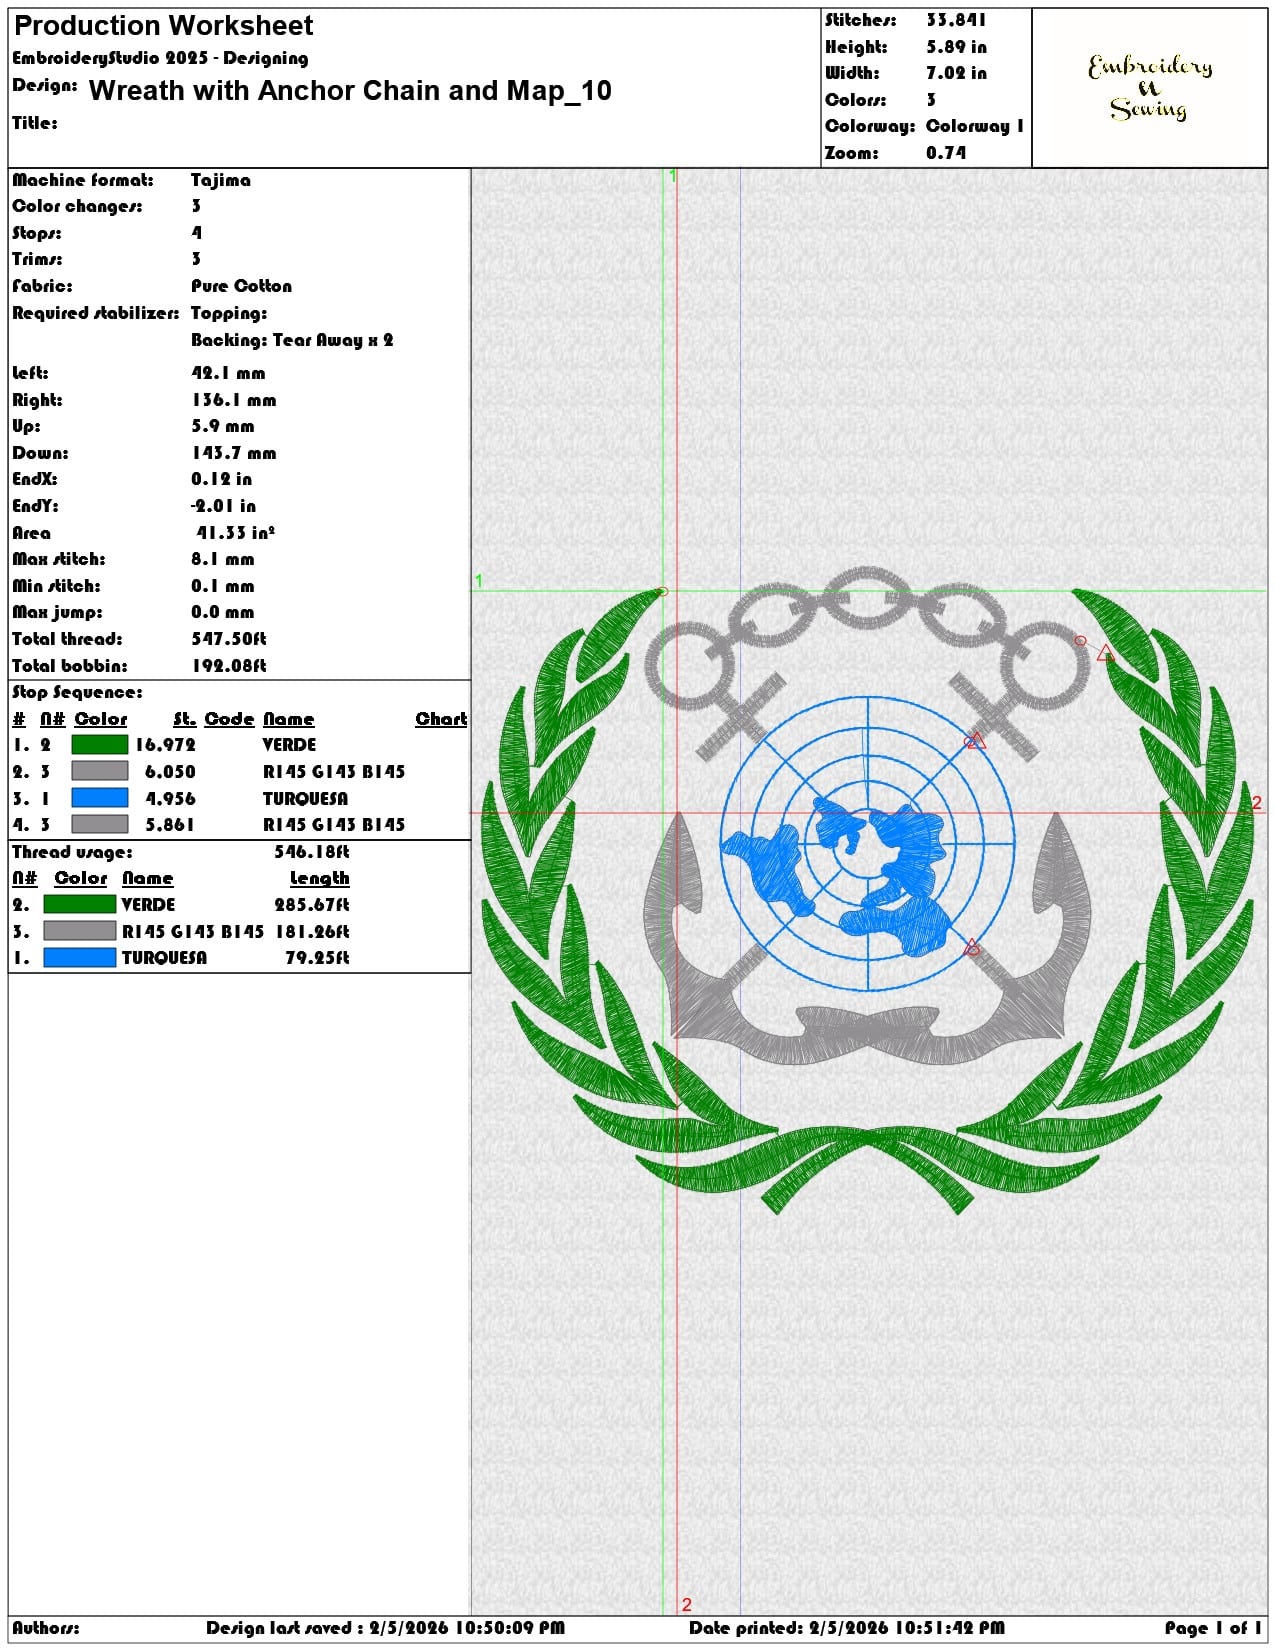Click gray swatch in stop sequence row 4
The width and height of the screenshot is (1275, 1650).
tap(100, 824)
